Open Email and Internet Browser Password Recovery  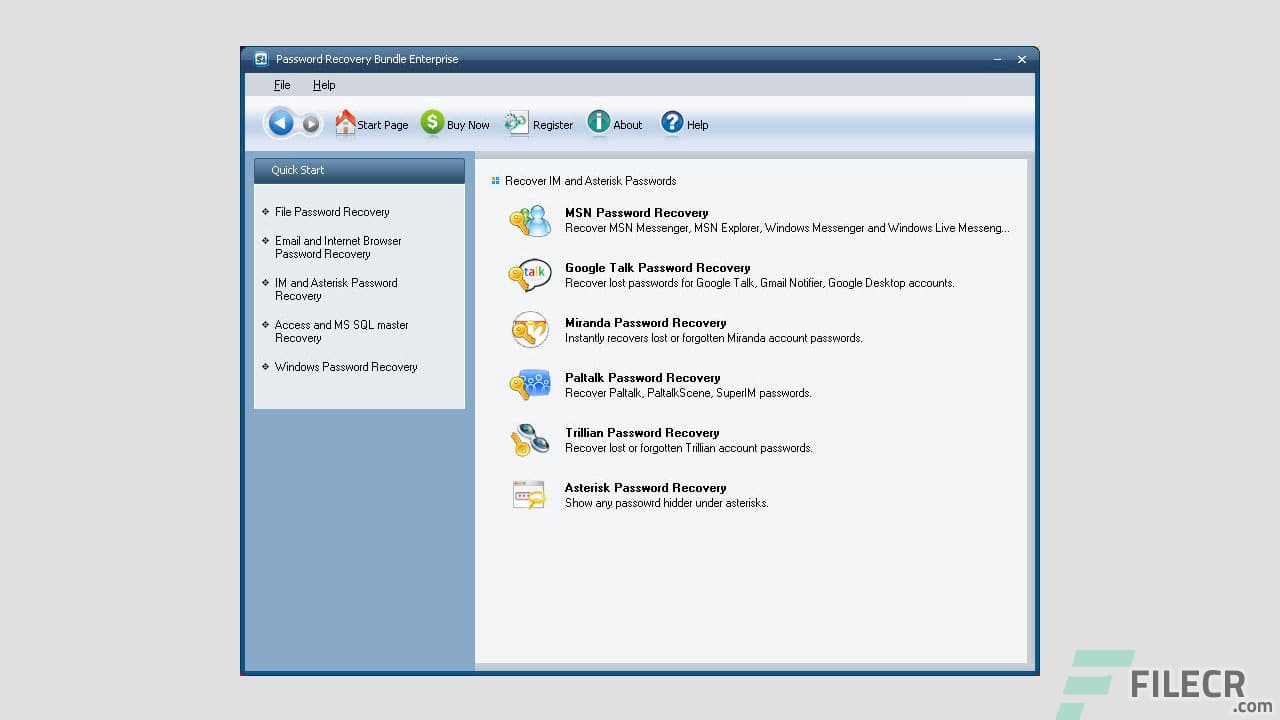click(338, 247)
